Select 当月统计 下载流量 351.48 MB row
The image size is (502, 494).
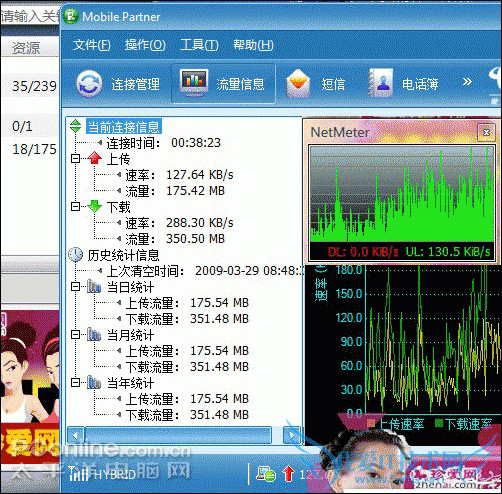point(187,367)
